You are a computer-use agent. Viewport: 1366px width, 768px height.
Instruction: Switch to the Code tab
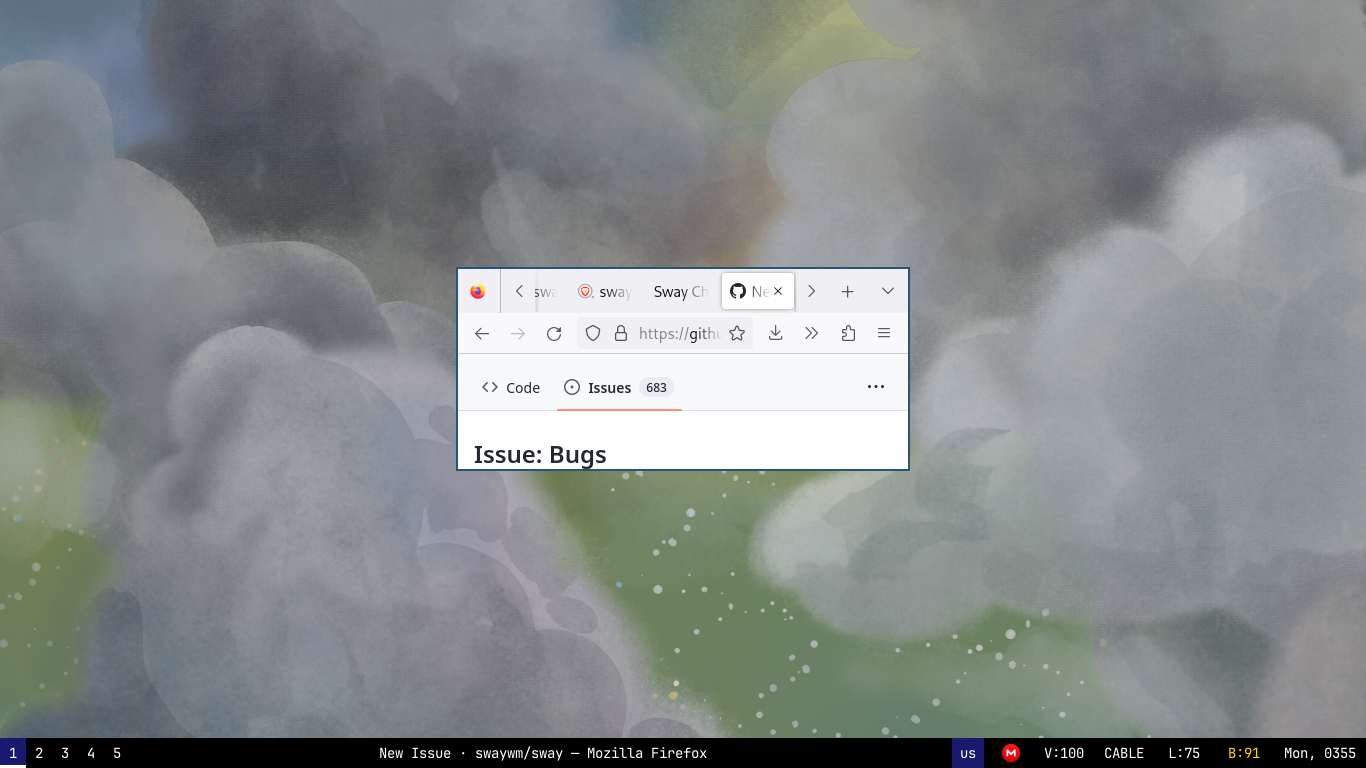[x=510, y=387]
